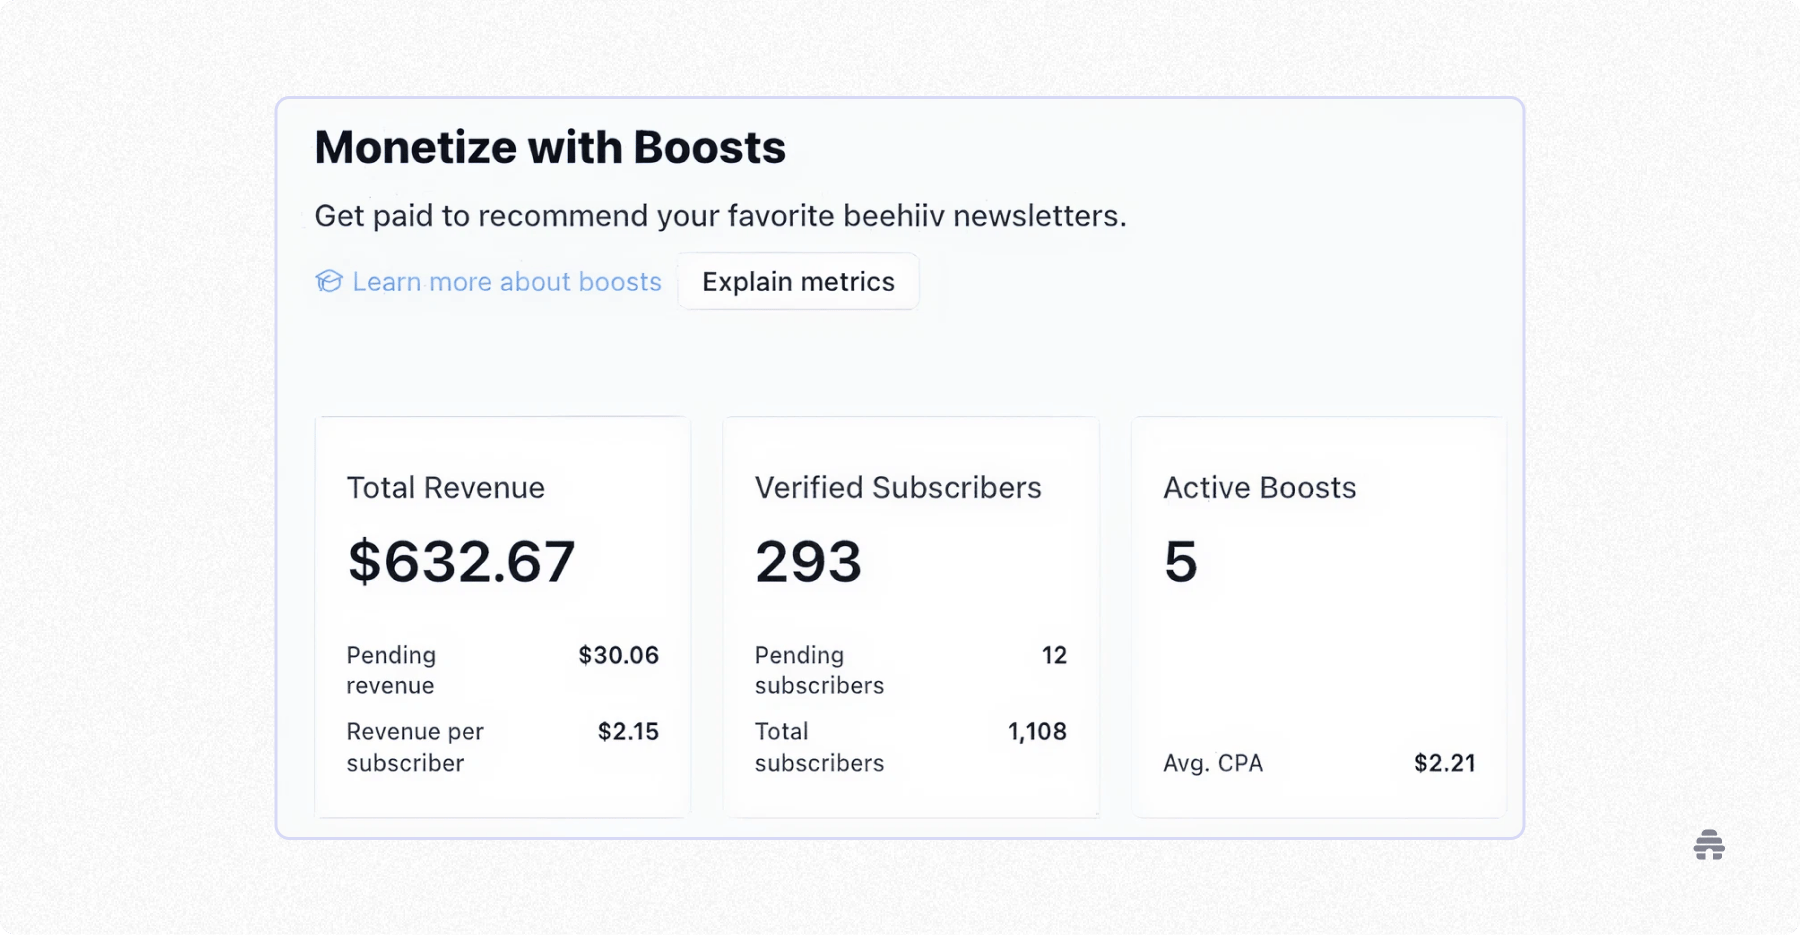Image resolution: width=1800 pixels, height=935 pixels.
Task: Click the Active Boosts card title label
Action: [x=1259, y=488]
